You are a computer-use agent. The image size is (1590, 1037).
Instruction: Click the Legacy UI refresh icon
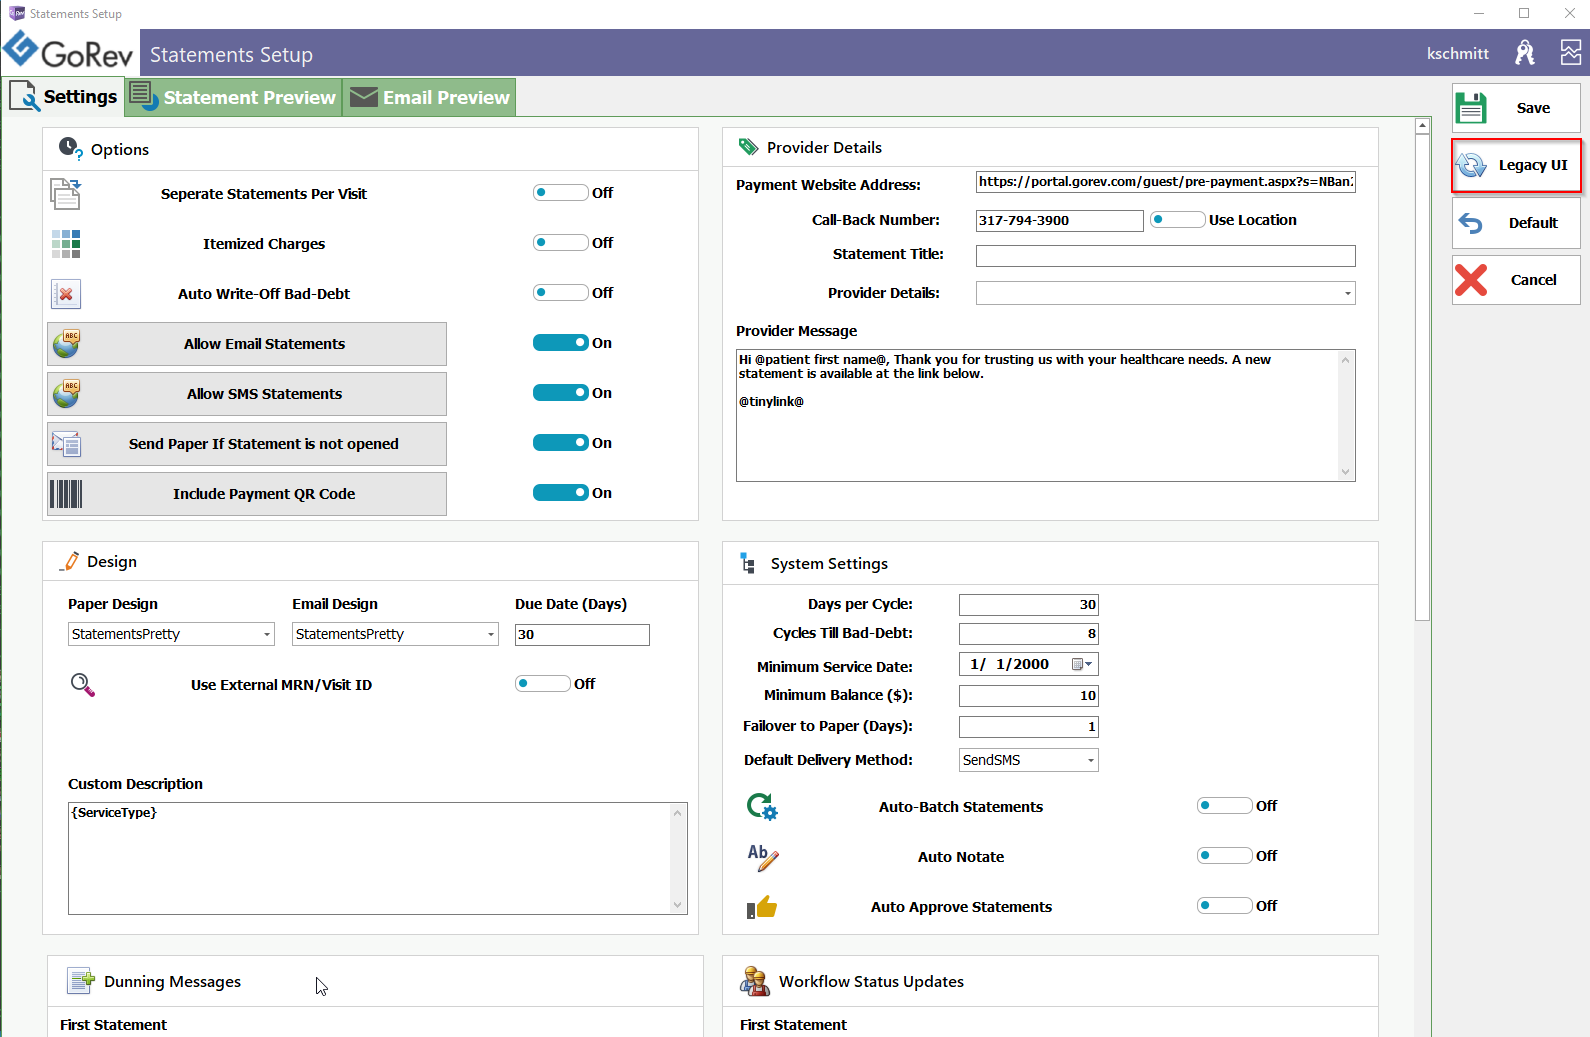click(1471, 165)
